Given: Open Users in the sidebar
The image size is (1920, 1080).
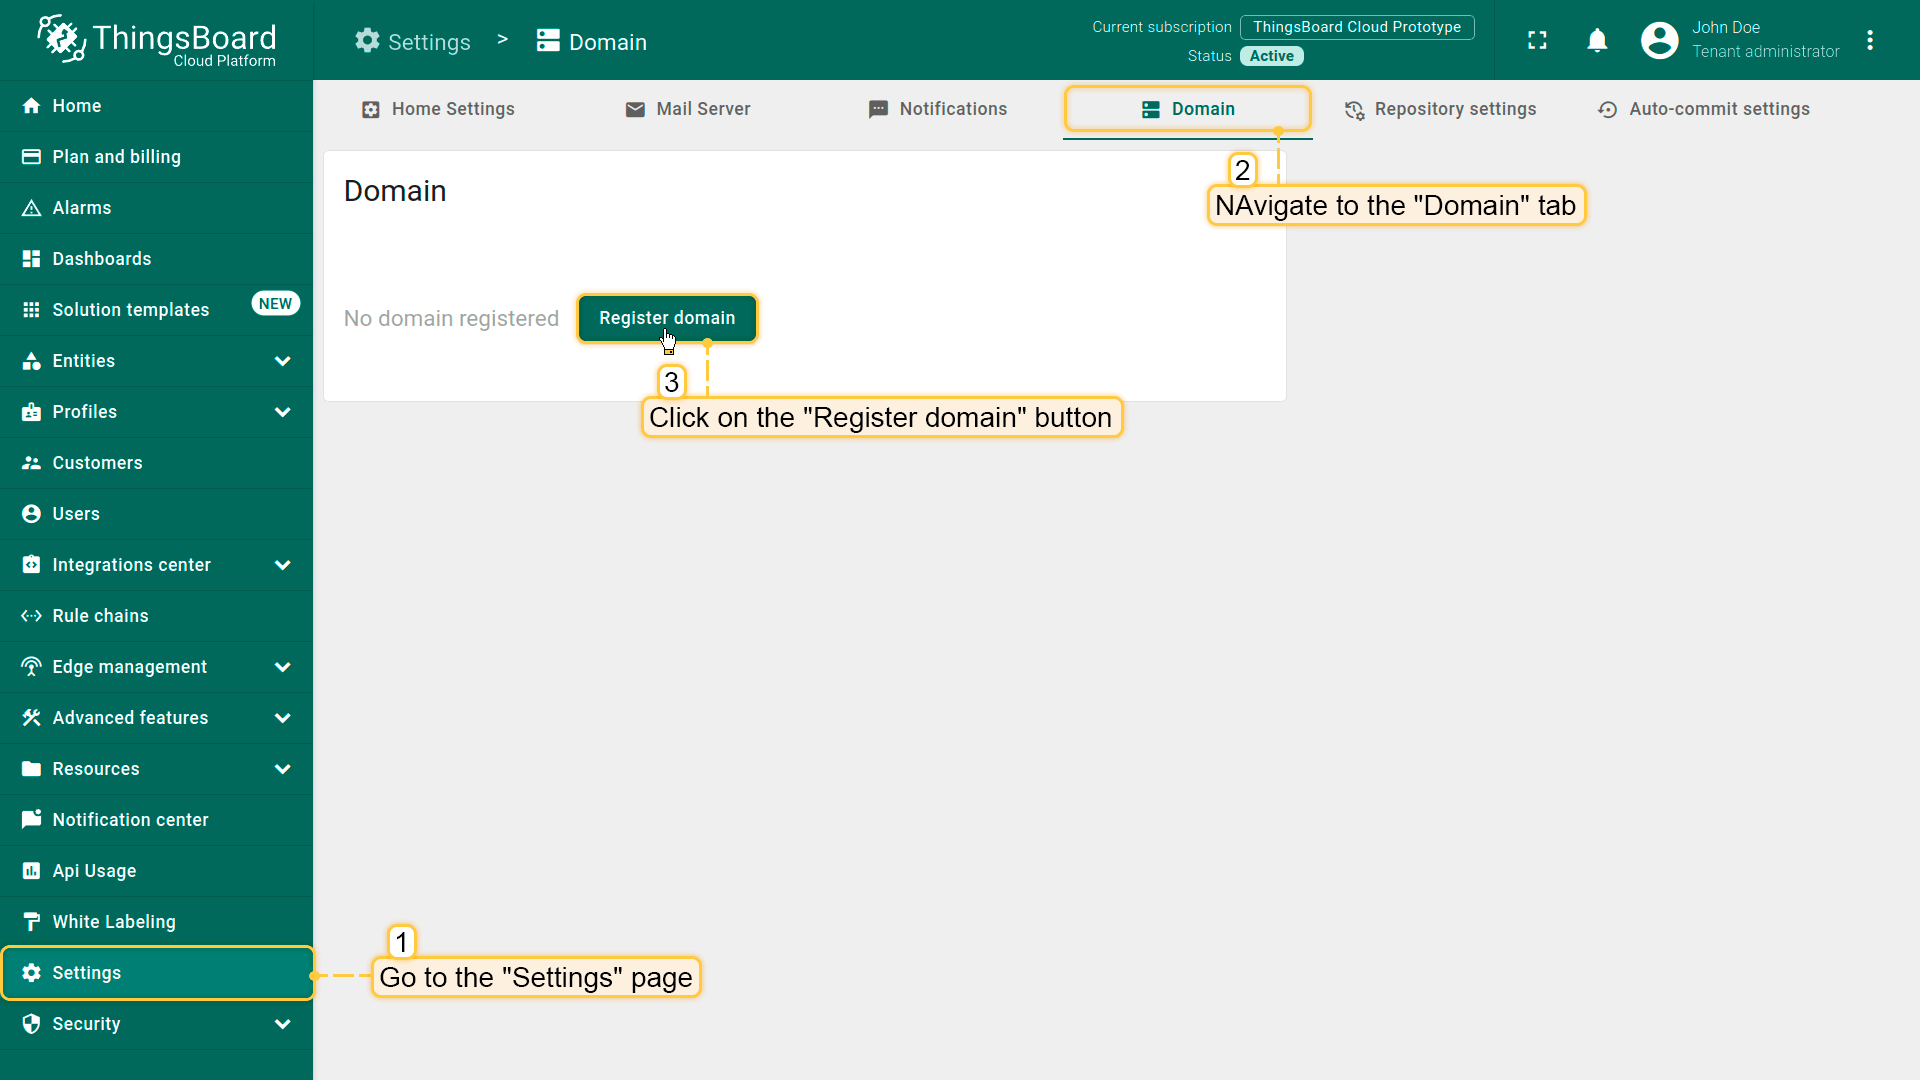Looking at the screenshot, I should [157, 514].
